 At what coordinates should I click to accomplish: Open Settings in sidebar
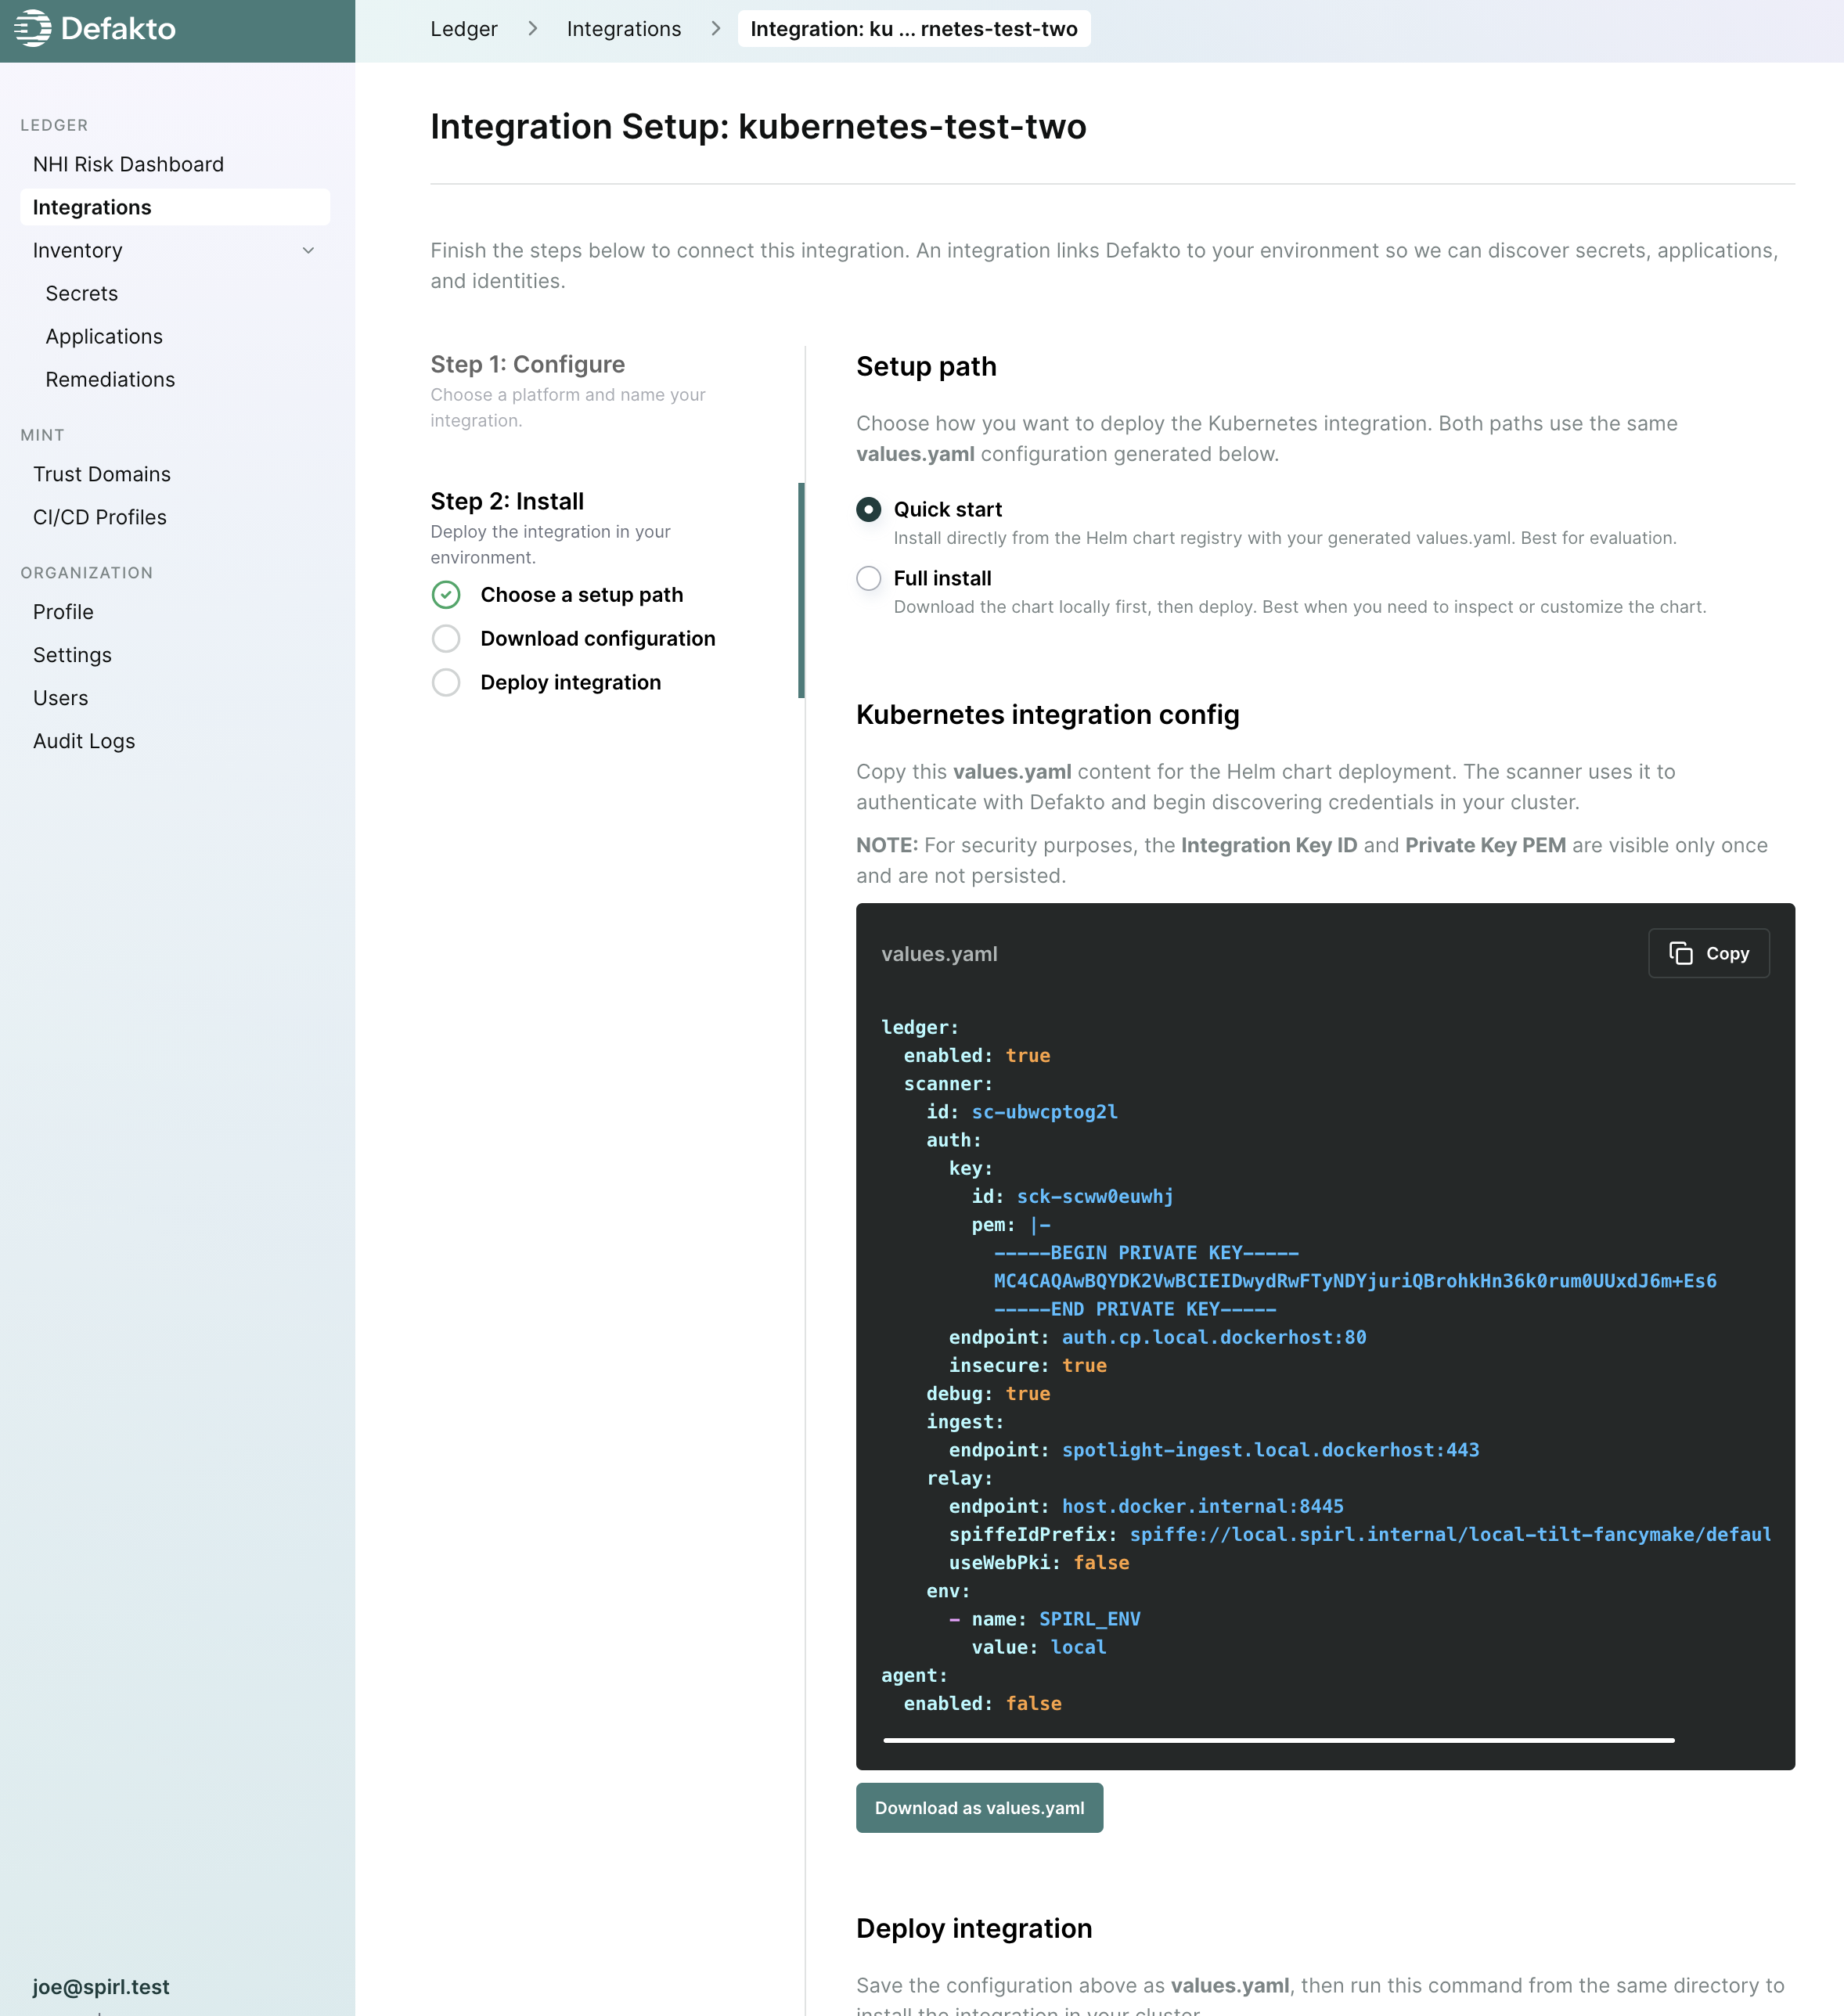175,655
